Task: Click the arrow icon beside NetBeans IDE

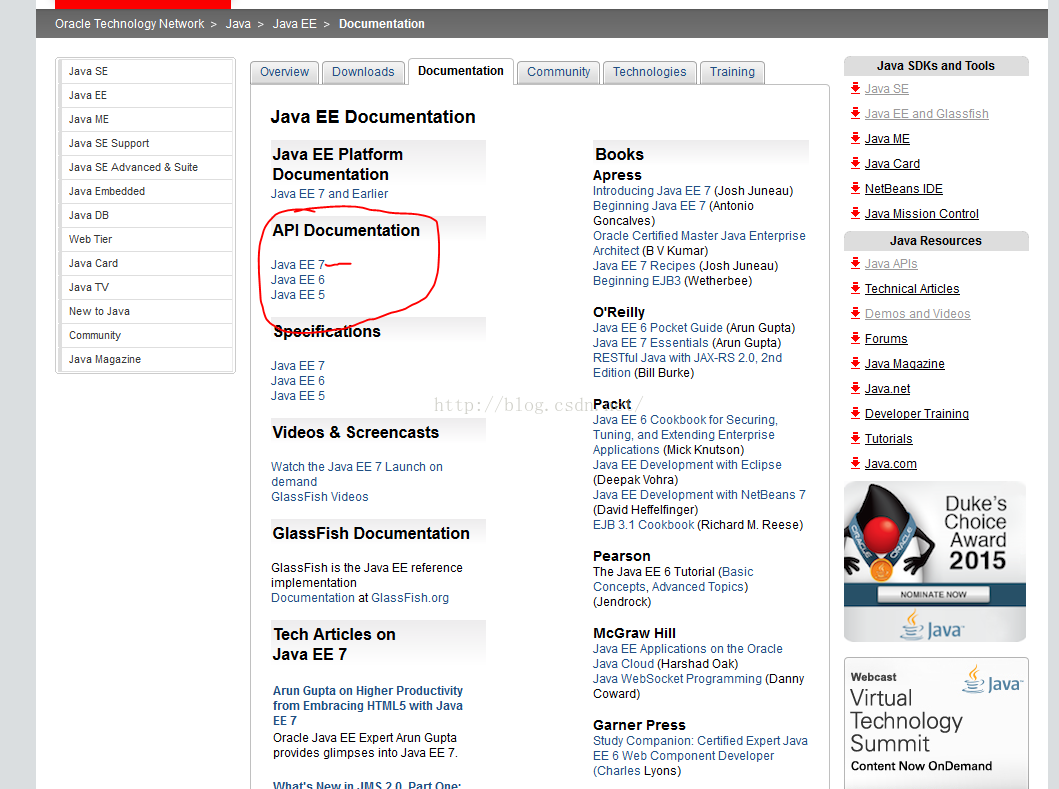Action: pyautogui.click(x=855, y=188)
